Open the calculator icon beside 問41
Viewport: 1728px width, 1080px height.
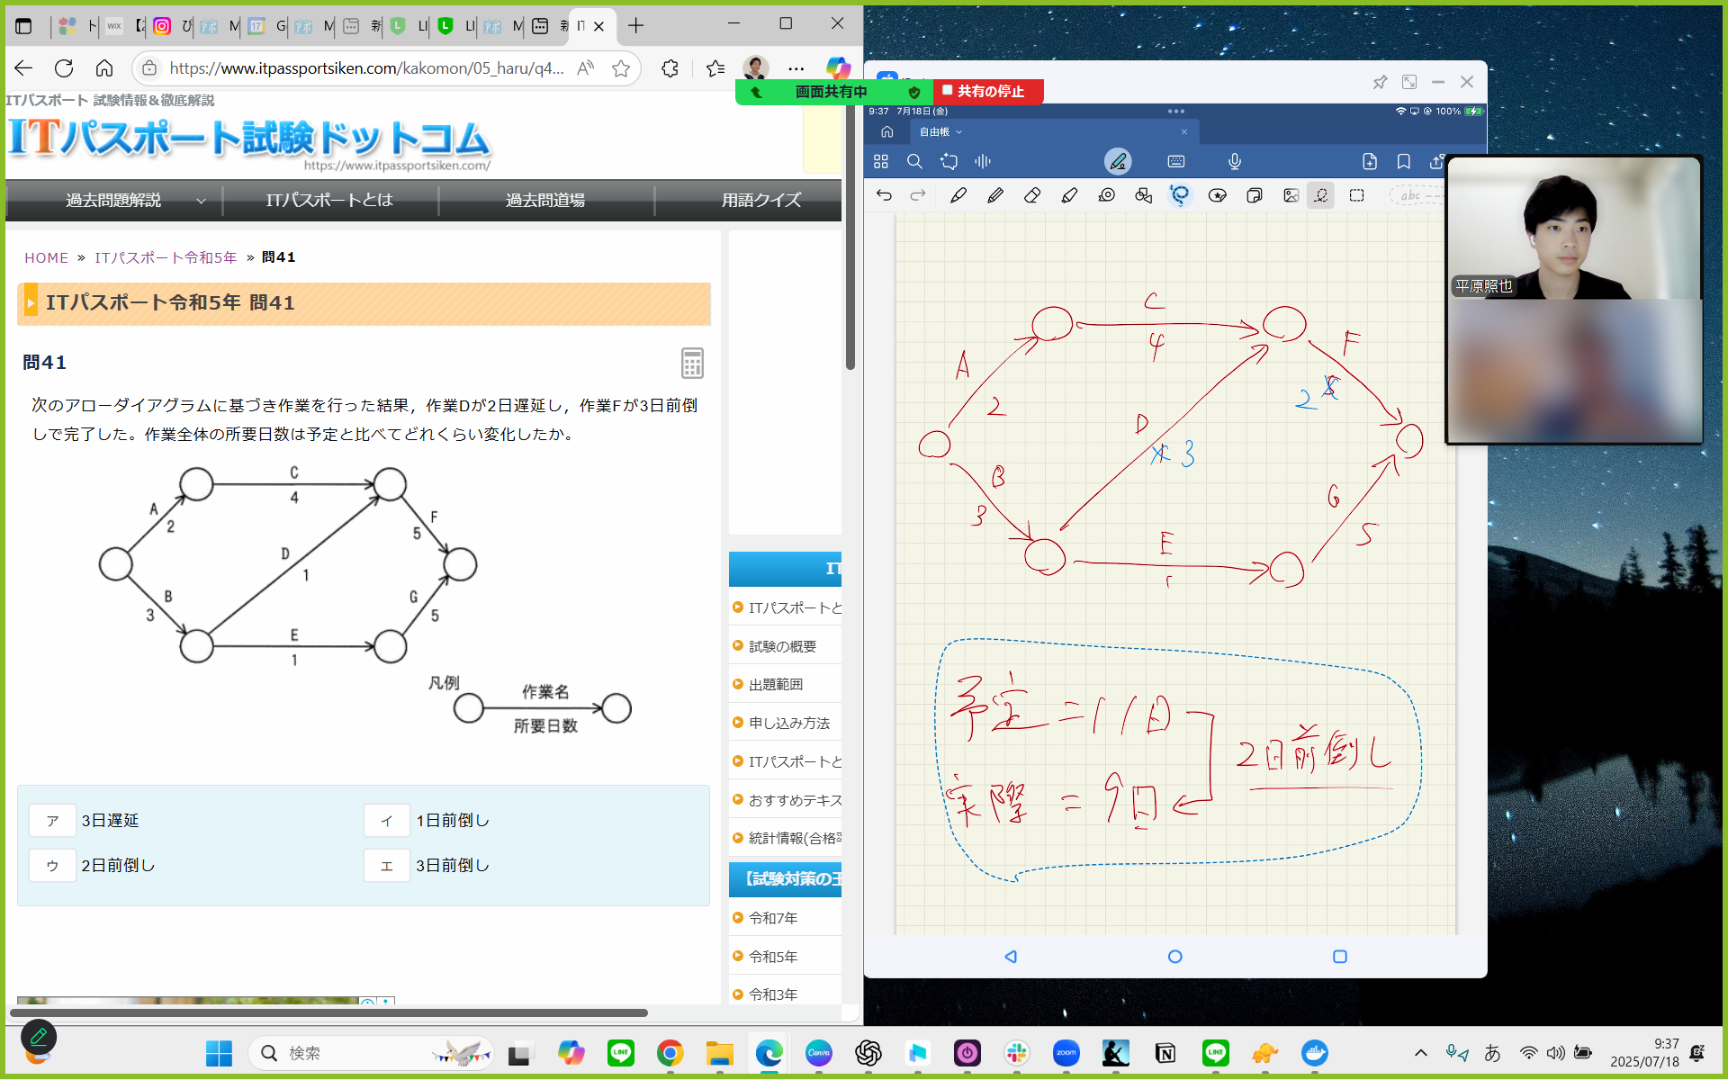(x=692, y=363)
